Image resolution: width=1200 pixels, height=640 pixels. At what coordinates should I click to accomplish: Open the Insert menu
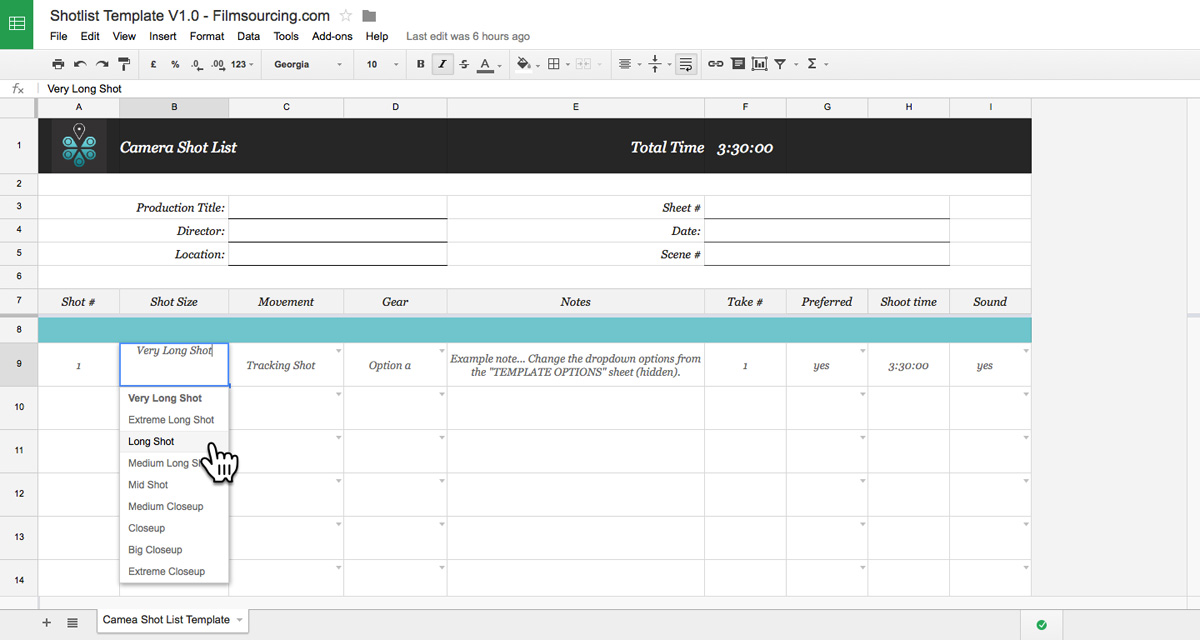pyautogui.click(x=163, y=36)
